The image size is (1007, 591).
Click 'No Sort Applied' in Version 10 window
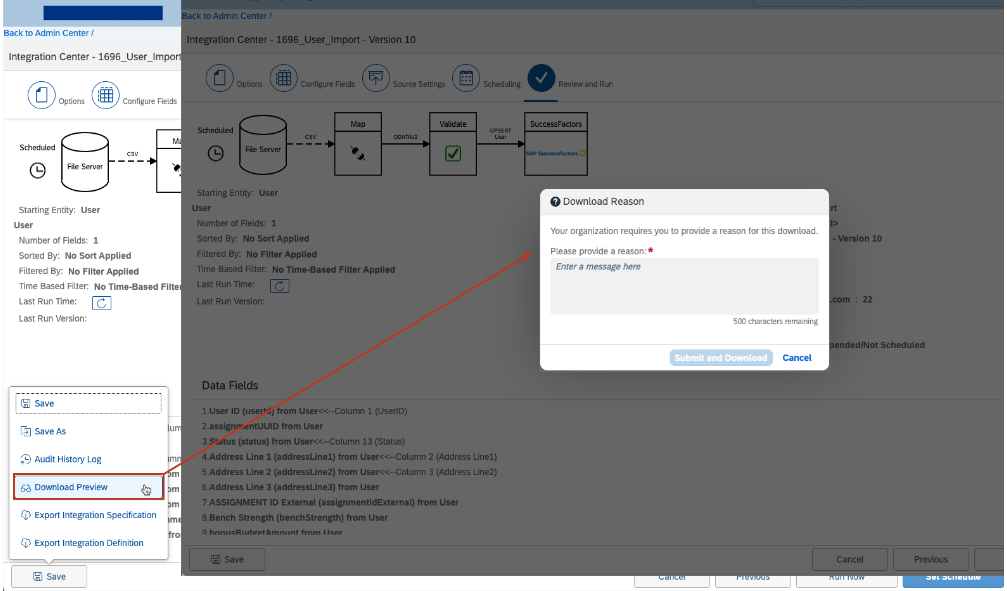[276, 238]
